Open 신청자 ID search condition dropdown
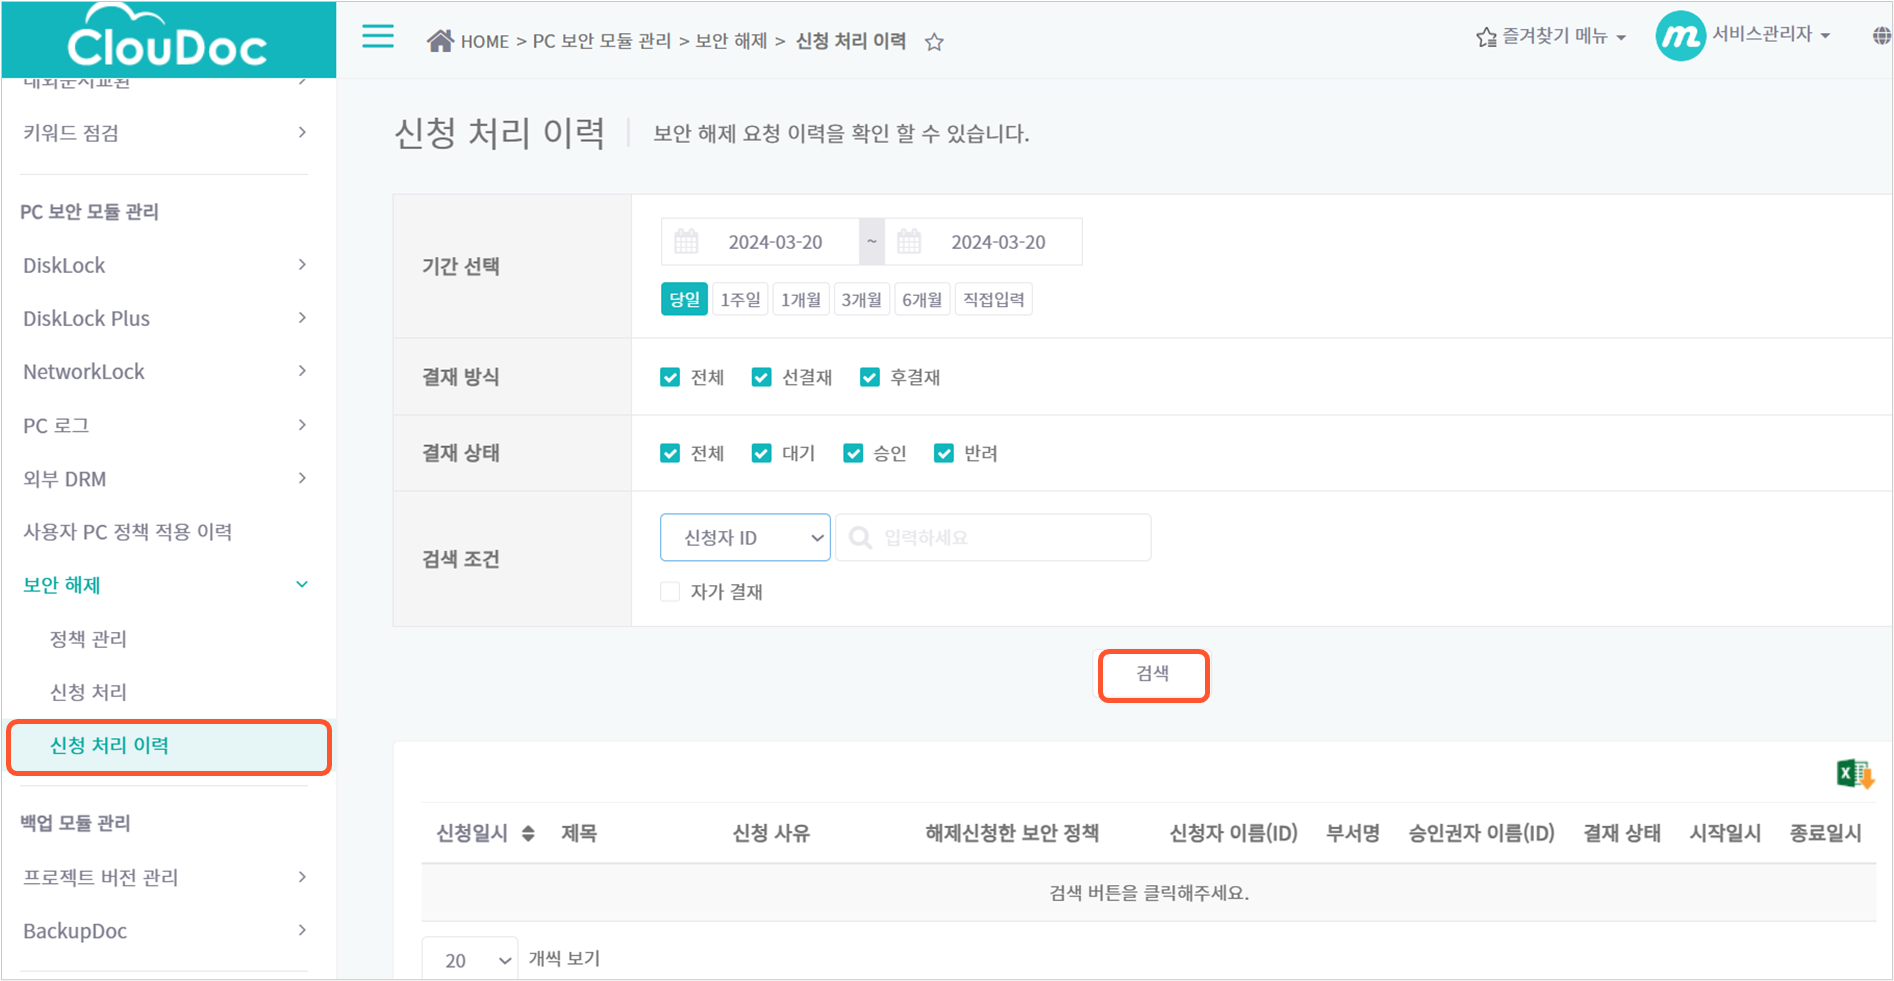This screenshot has width=1894, height=981. [x=745, y=538]
